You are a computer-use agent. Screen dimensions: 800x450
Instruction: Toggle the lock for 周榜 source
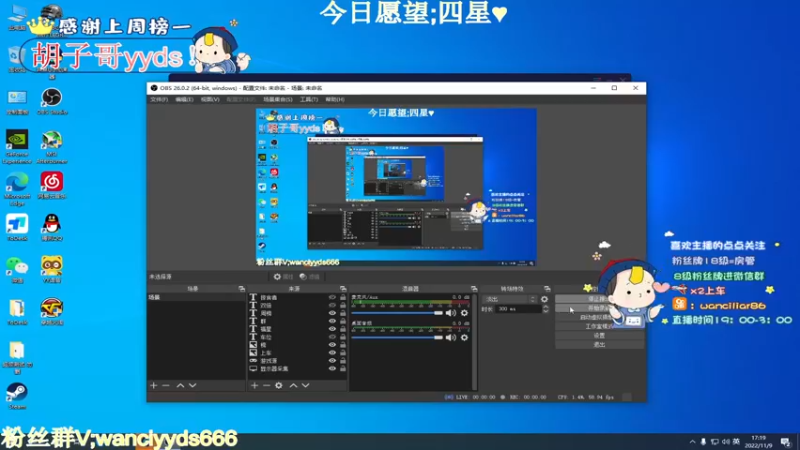point(343,313)
